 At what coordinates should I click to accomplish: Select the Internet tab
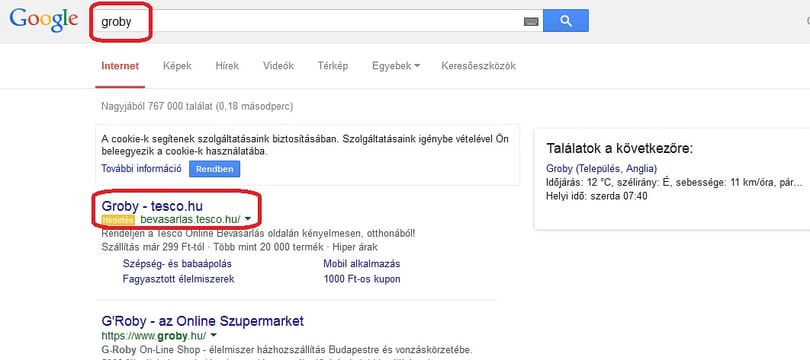click(x=120, y=66)
